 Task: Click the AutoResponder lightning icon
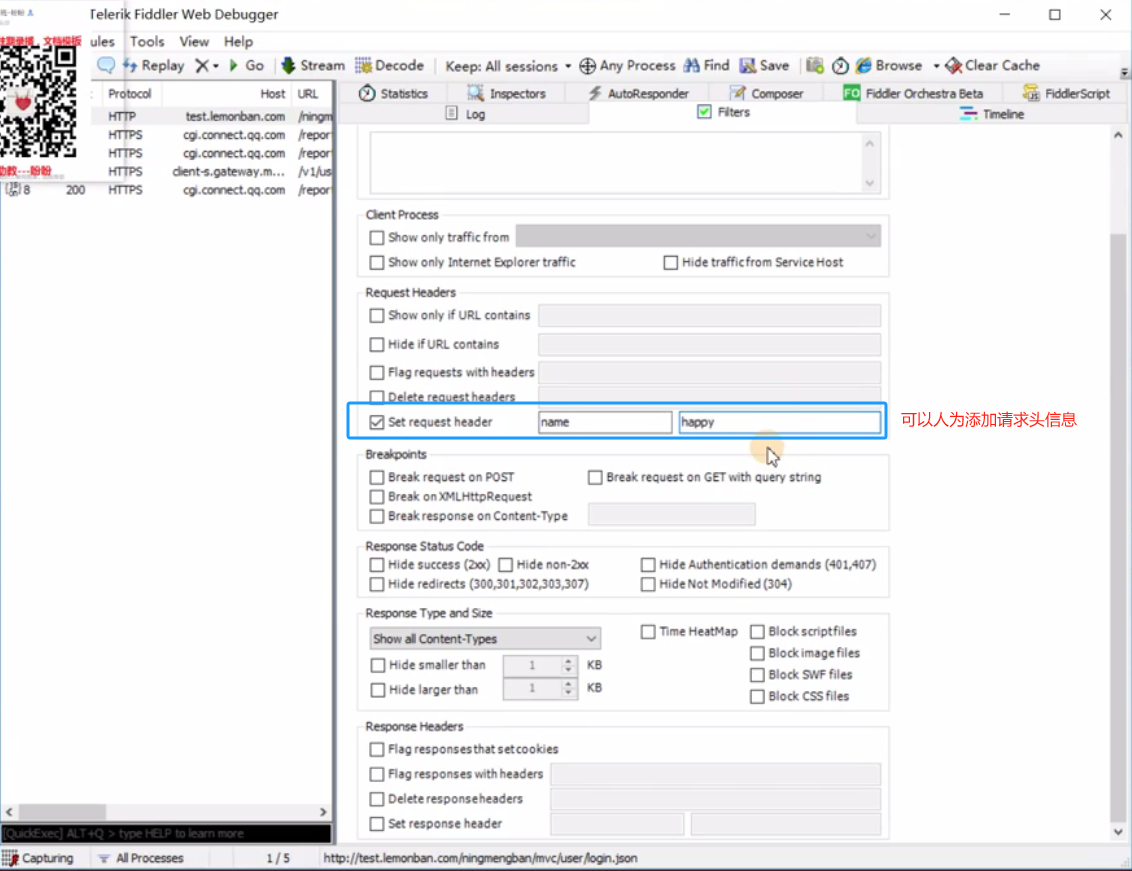(x=595, y=93)
